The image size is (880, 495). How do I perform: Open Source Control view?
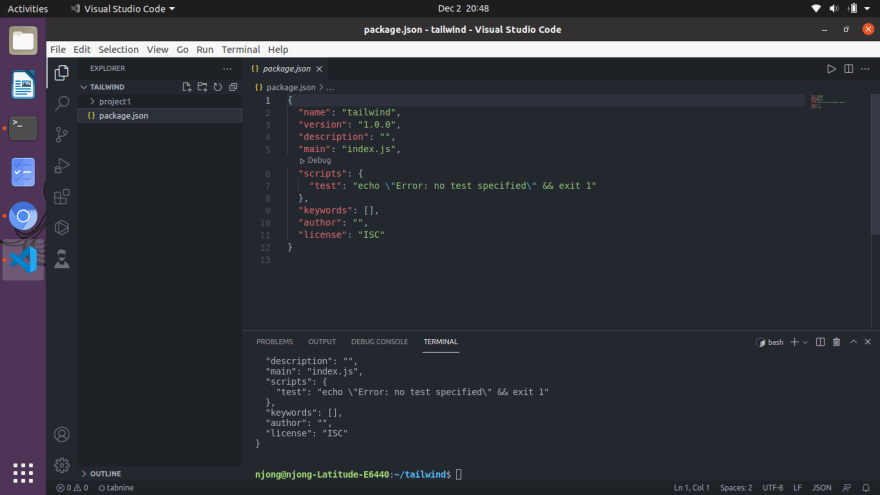[62, 135]
